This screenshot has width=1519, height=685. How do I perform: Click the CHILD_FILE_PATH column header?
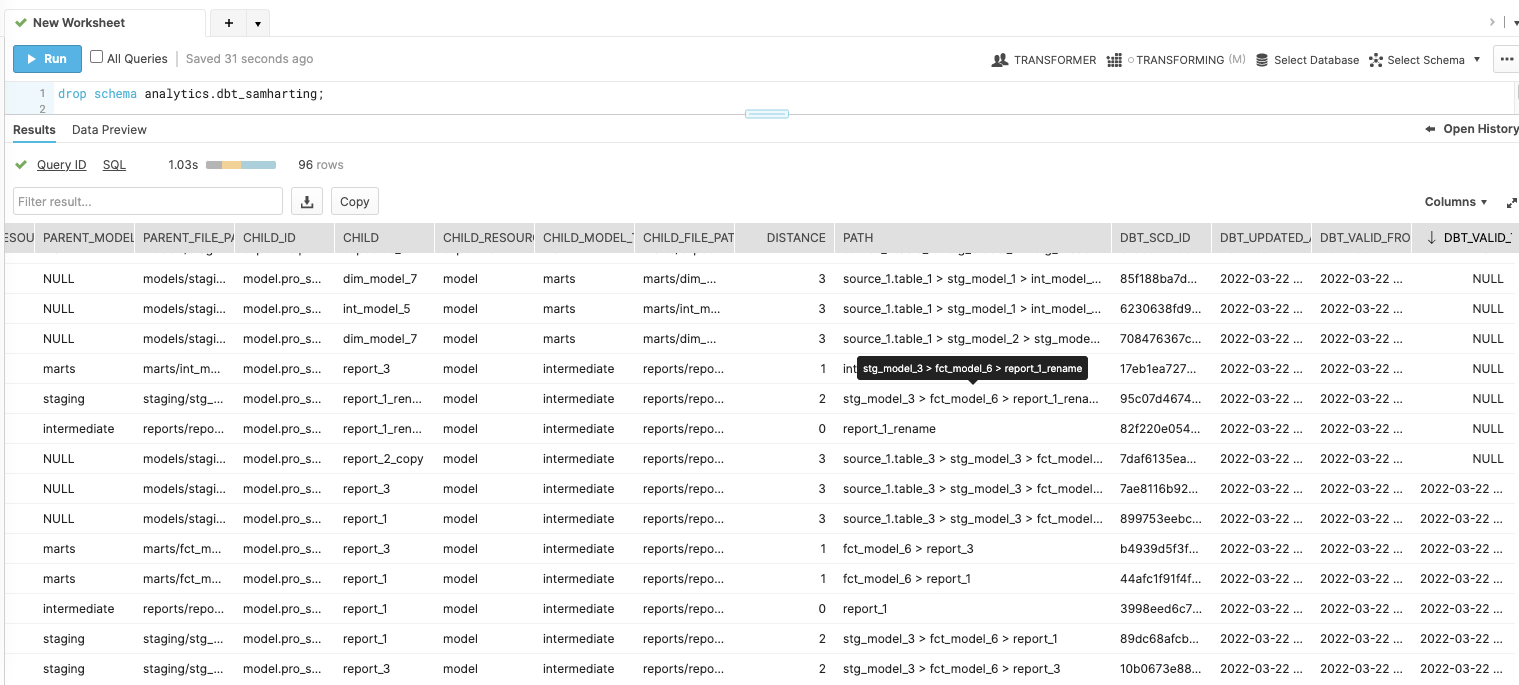pyautogui.click(x=684, y=237)
